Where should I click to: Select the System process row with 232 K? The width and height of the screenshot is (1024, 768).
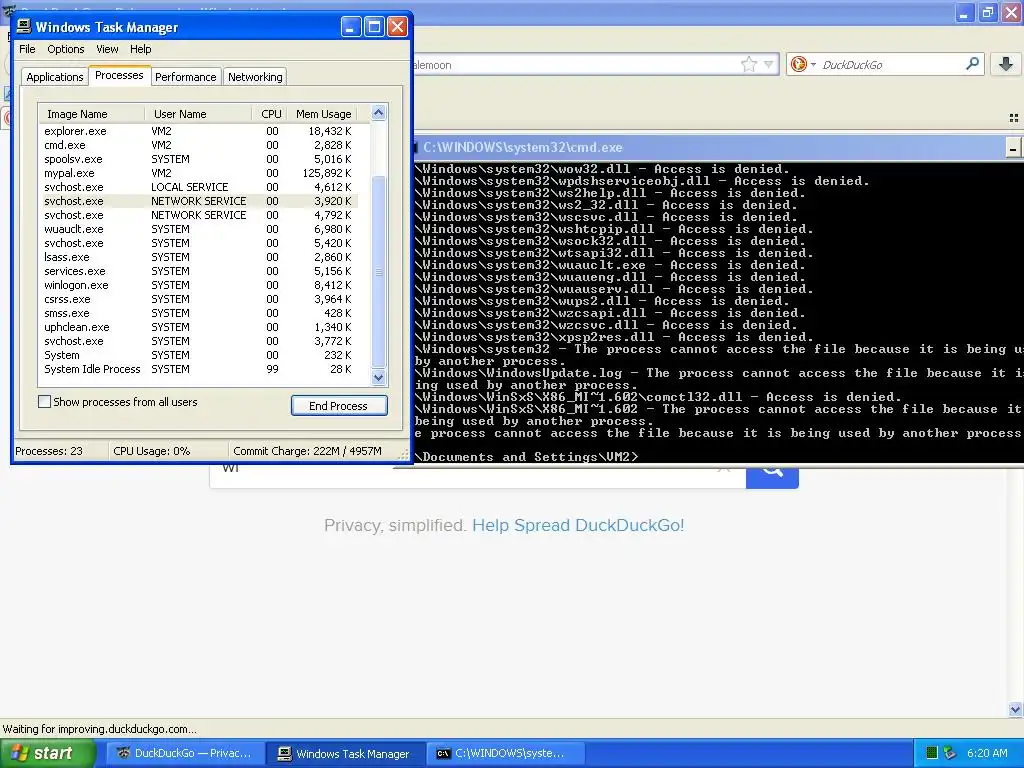[199, 355]
